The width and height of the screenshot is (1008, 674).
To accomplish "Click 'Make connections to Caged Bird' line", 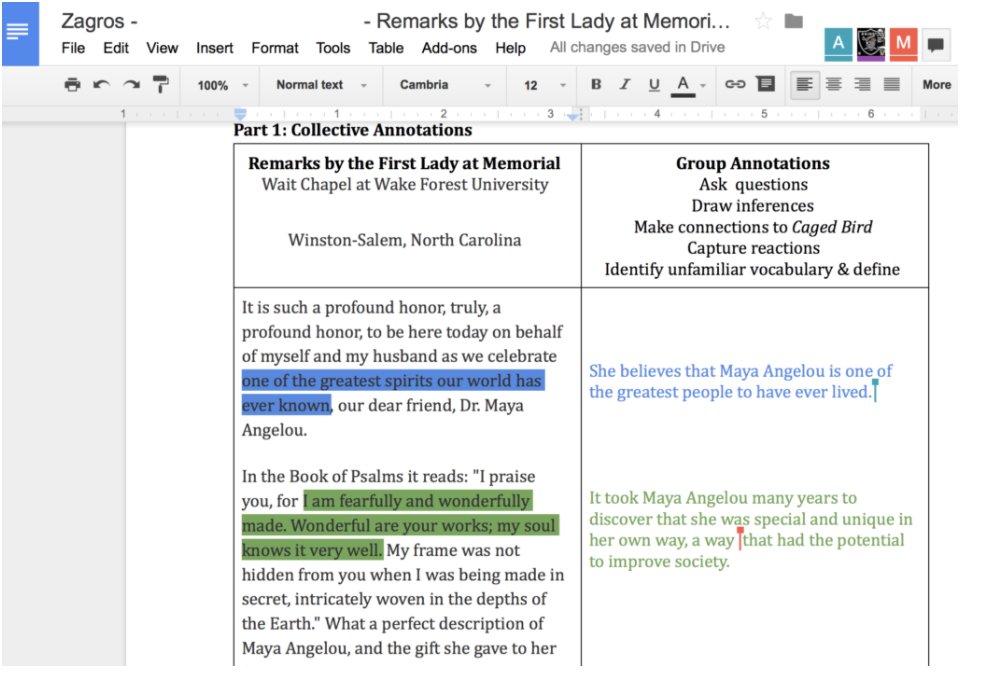I will point(753,227).
